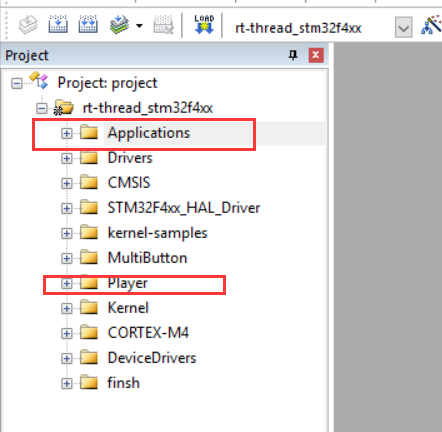Open the target selection dropdown arrow
This screenshot has height=432, width=442.
pos(404,28)
